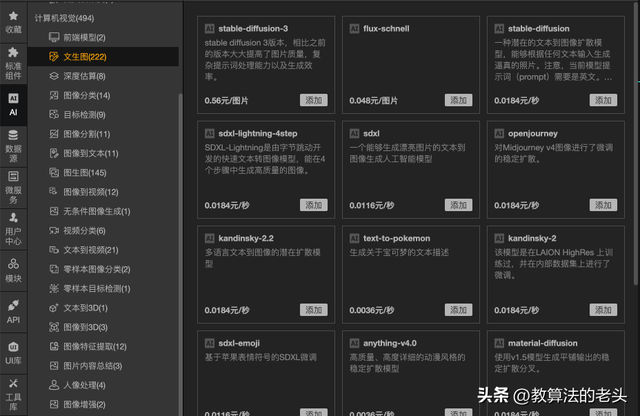640x416 pixels.
Task: Select 图像增强(2) category
Action: 84,405
